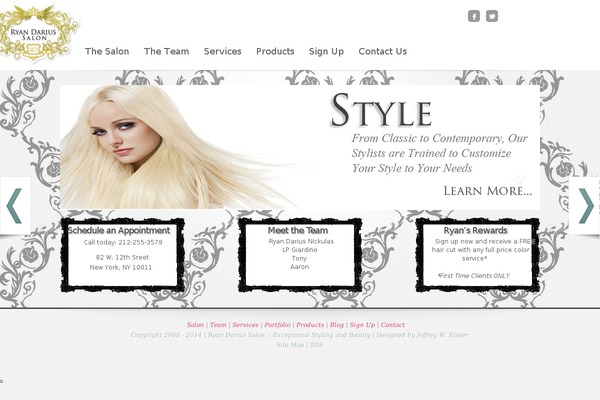Open Sign Up footer link
The width and height of the screenshot is (600, 400).
pyautogui.click(x=362, y=325)
